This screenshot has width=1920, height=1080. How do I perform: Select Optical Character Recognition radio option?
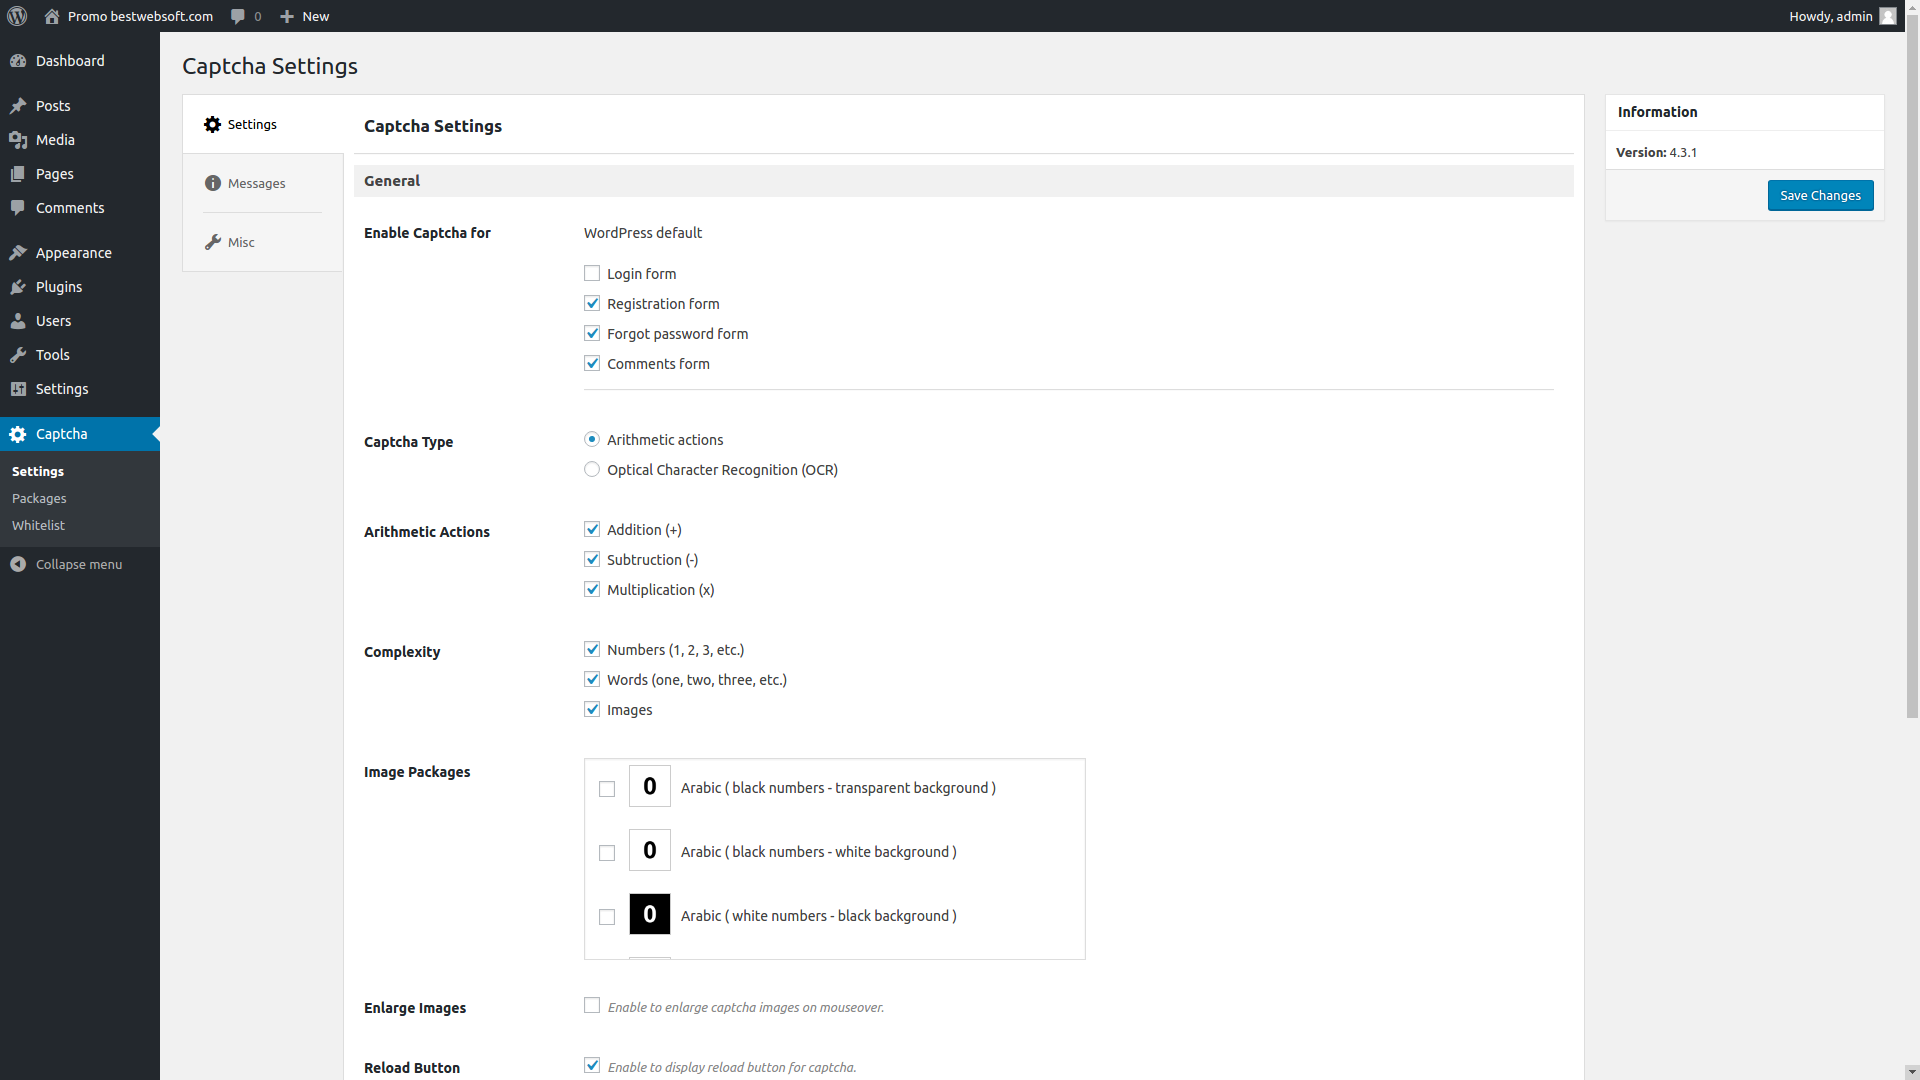coord(592,470)
